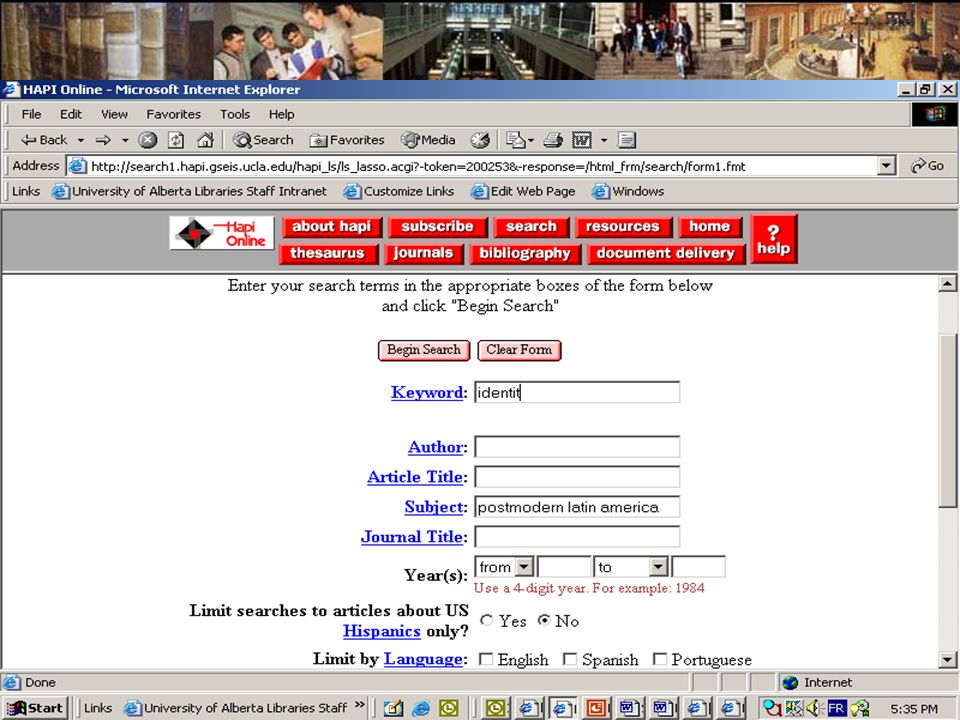Click the Home icon in toolbar
960x720 pixels.
(204, 140)
